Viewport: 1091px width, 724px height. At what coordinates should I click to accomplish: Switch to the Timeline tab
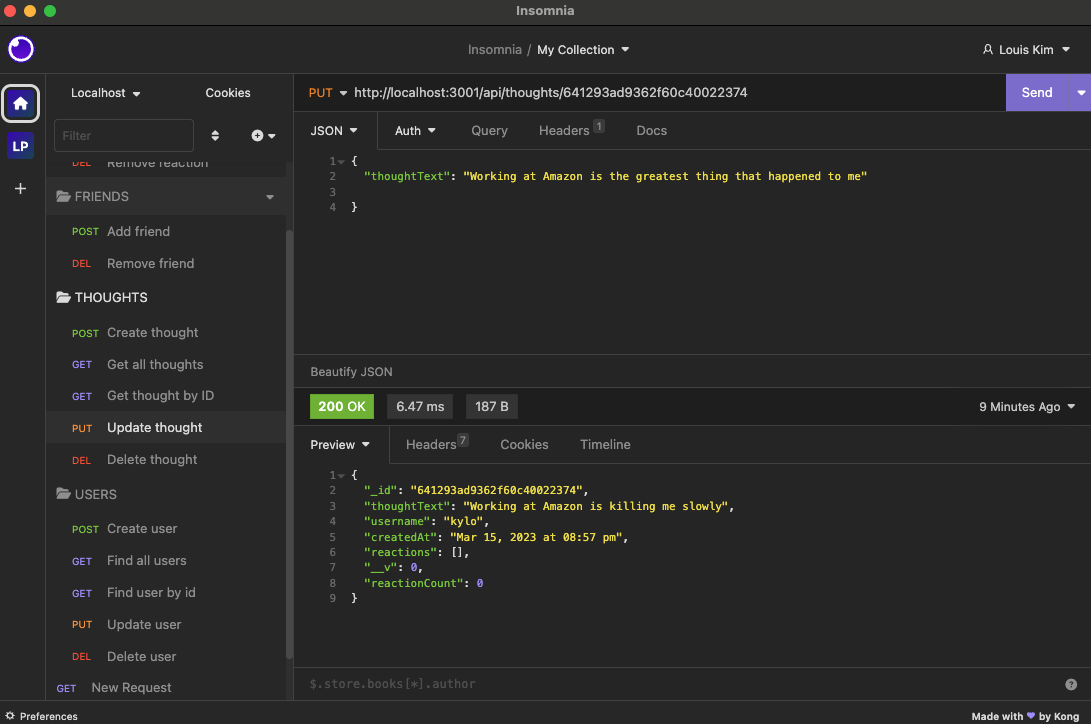(605, 444)
